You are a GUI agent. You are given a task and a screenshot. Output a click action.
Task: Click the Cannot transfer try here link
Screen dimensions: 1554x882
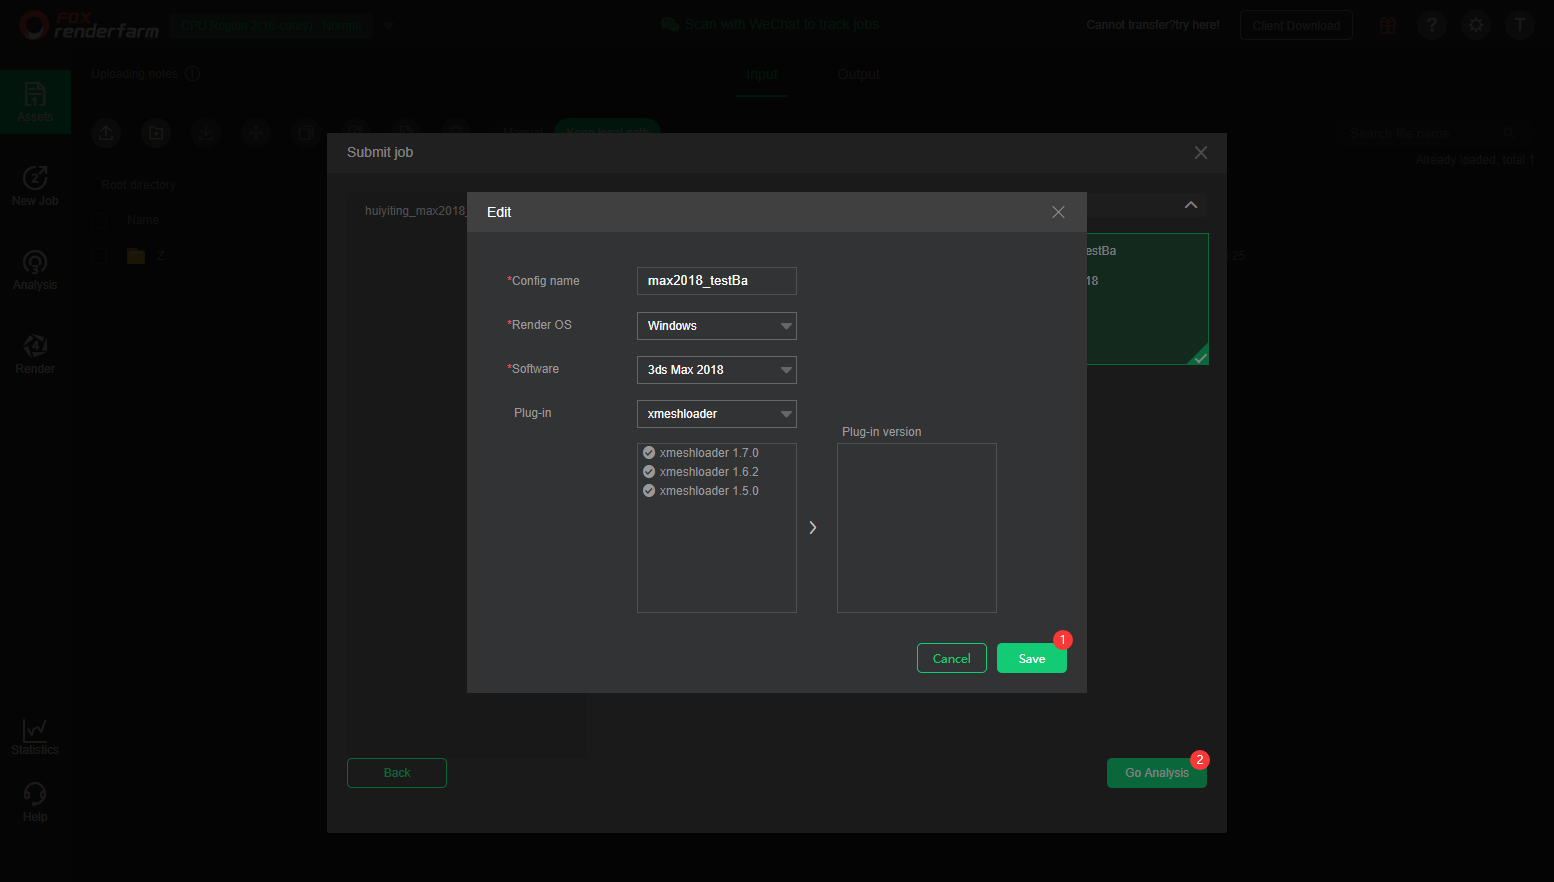[x=1153, y=25]
